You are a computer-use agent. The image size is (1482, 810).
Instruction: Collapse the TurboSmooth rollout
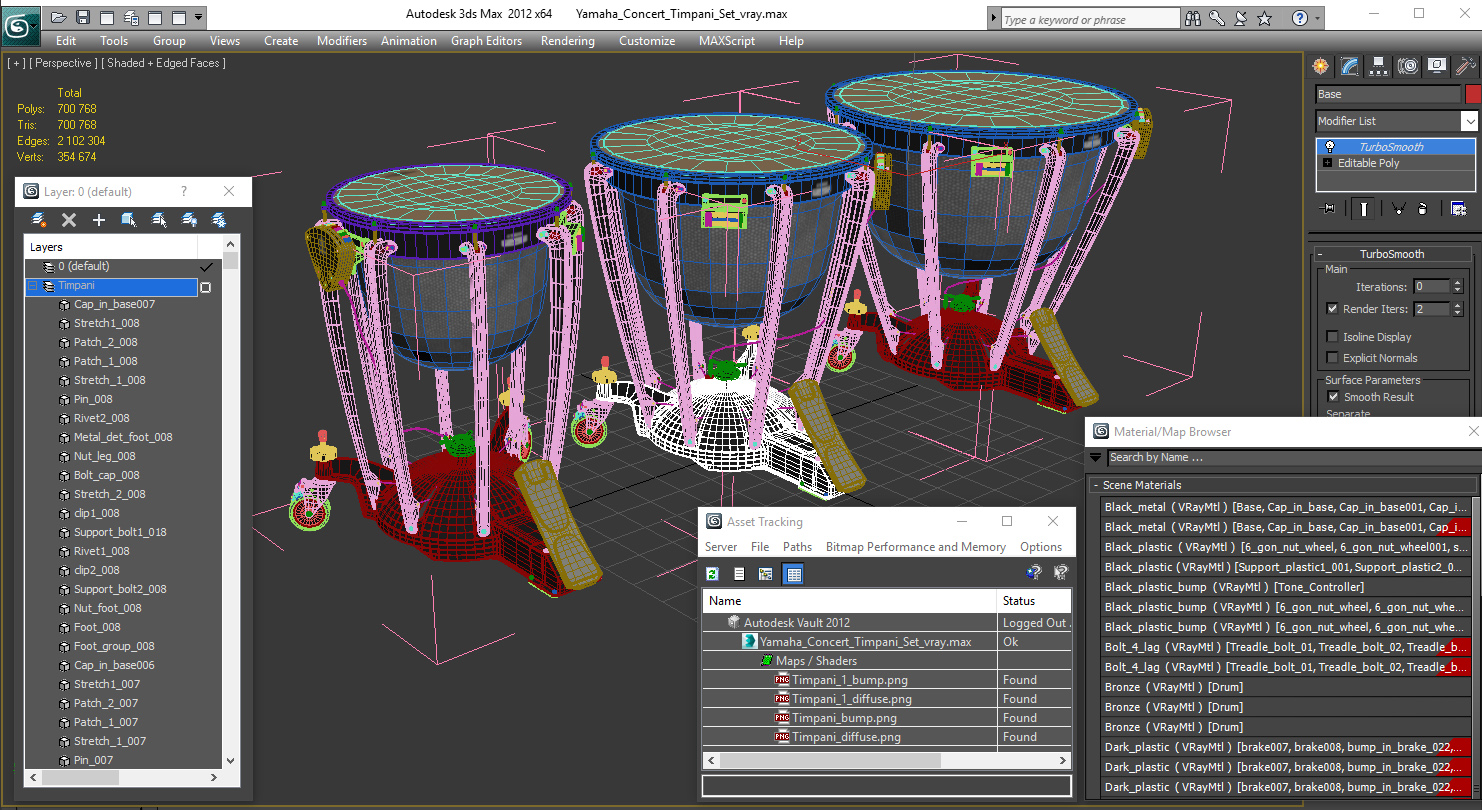point(1320,254)
